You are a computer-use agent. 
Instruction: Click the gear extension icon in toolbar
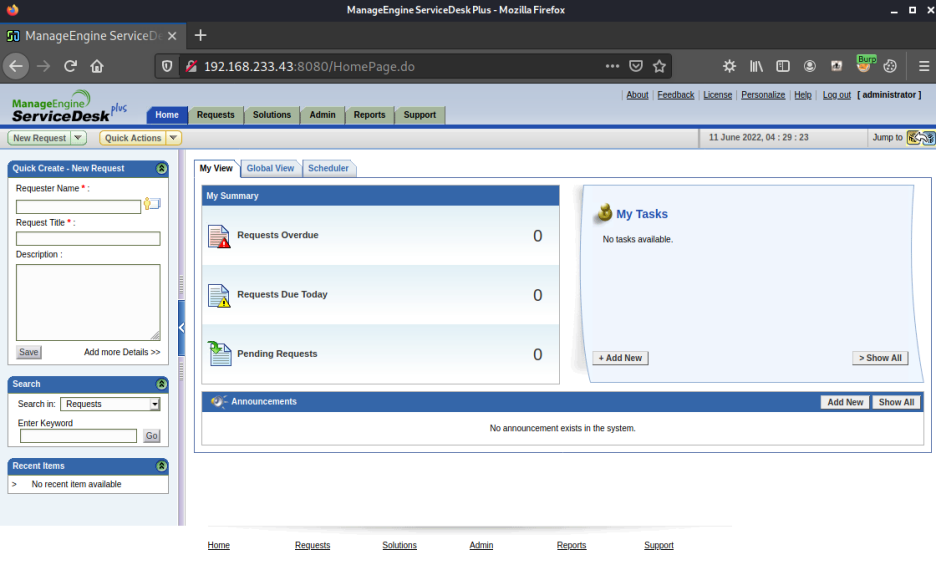[729, 66]
